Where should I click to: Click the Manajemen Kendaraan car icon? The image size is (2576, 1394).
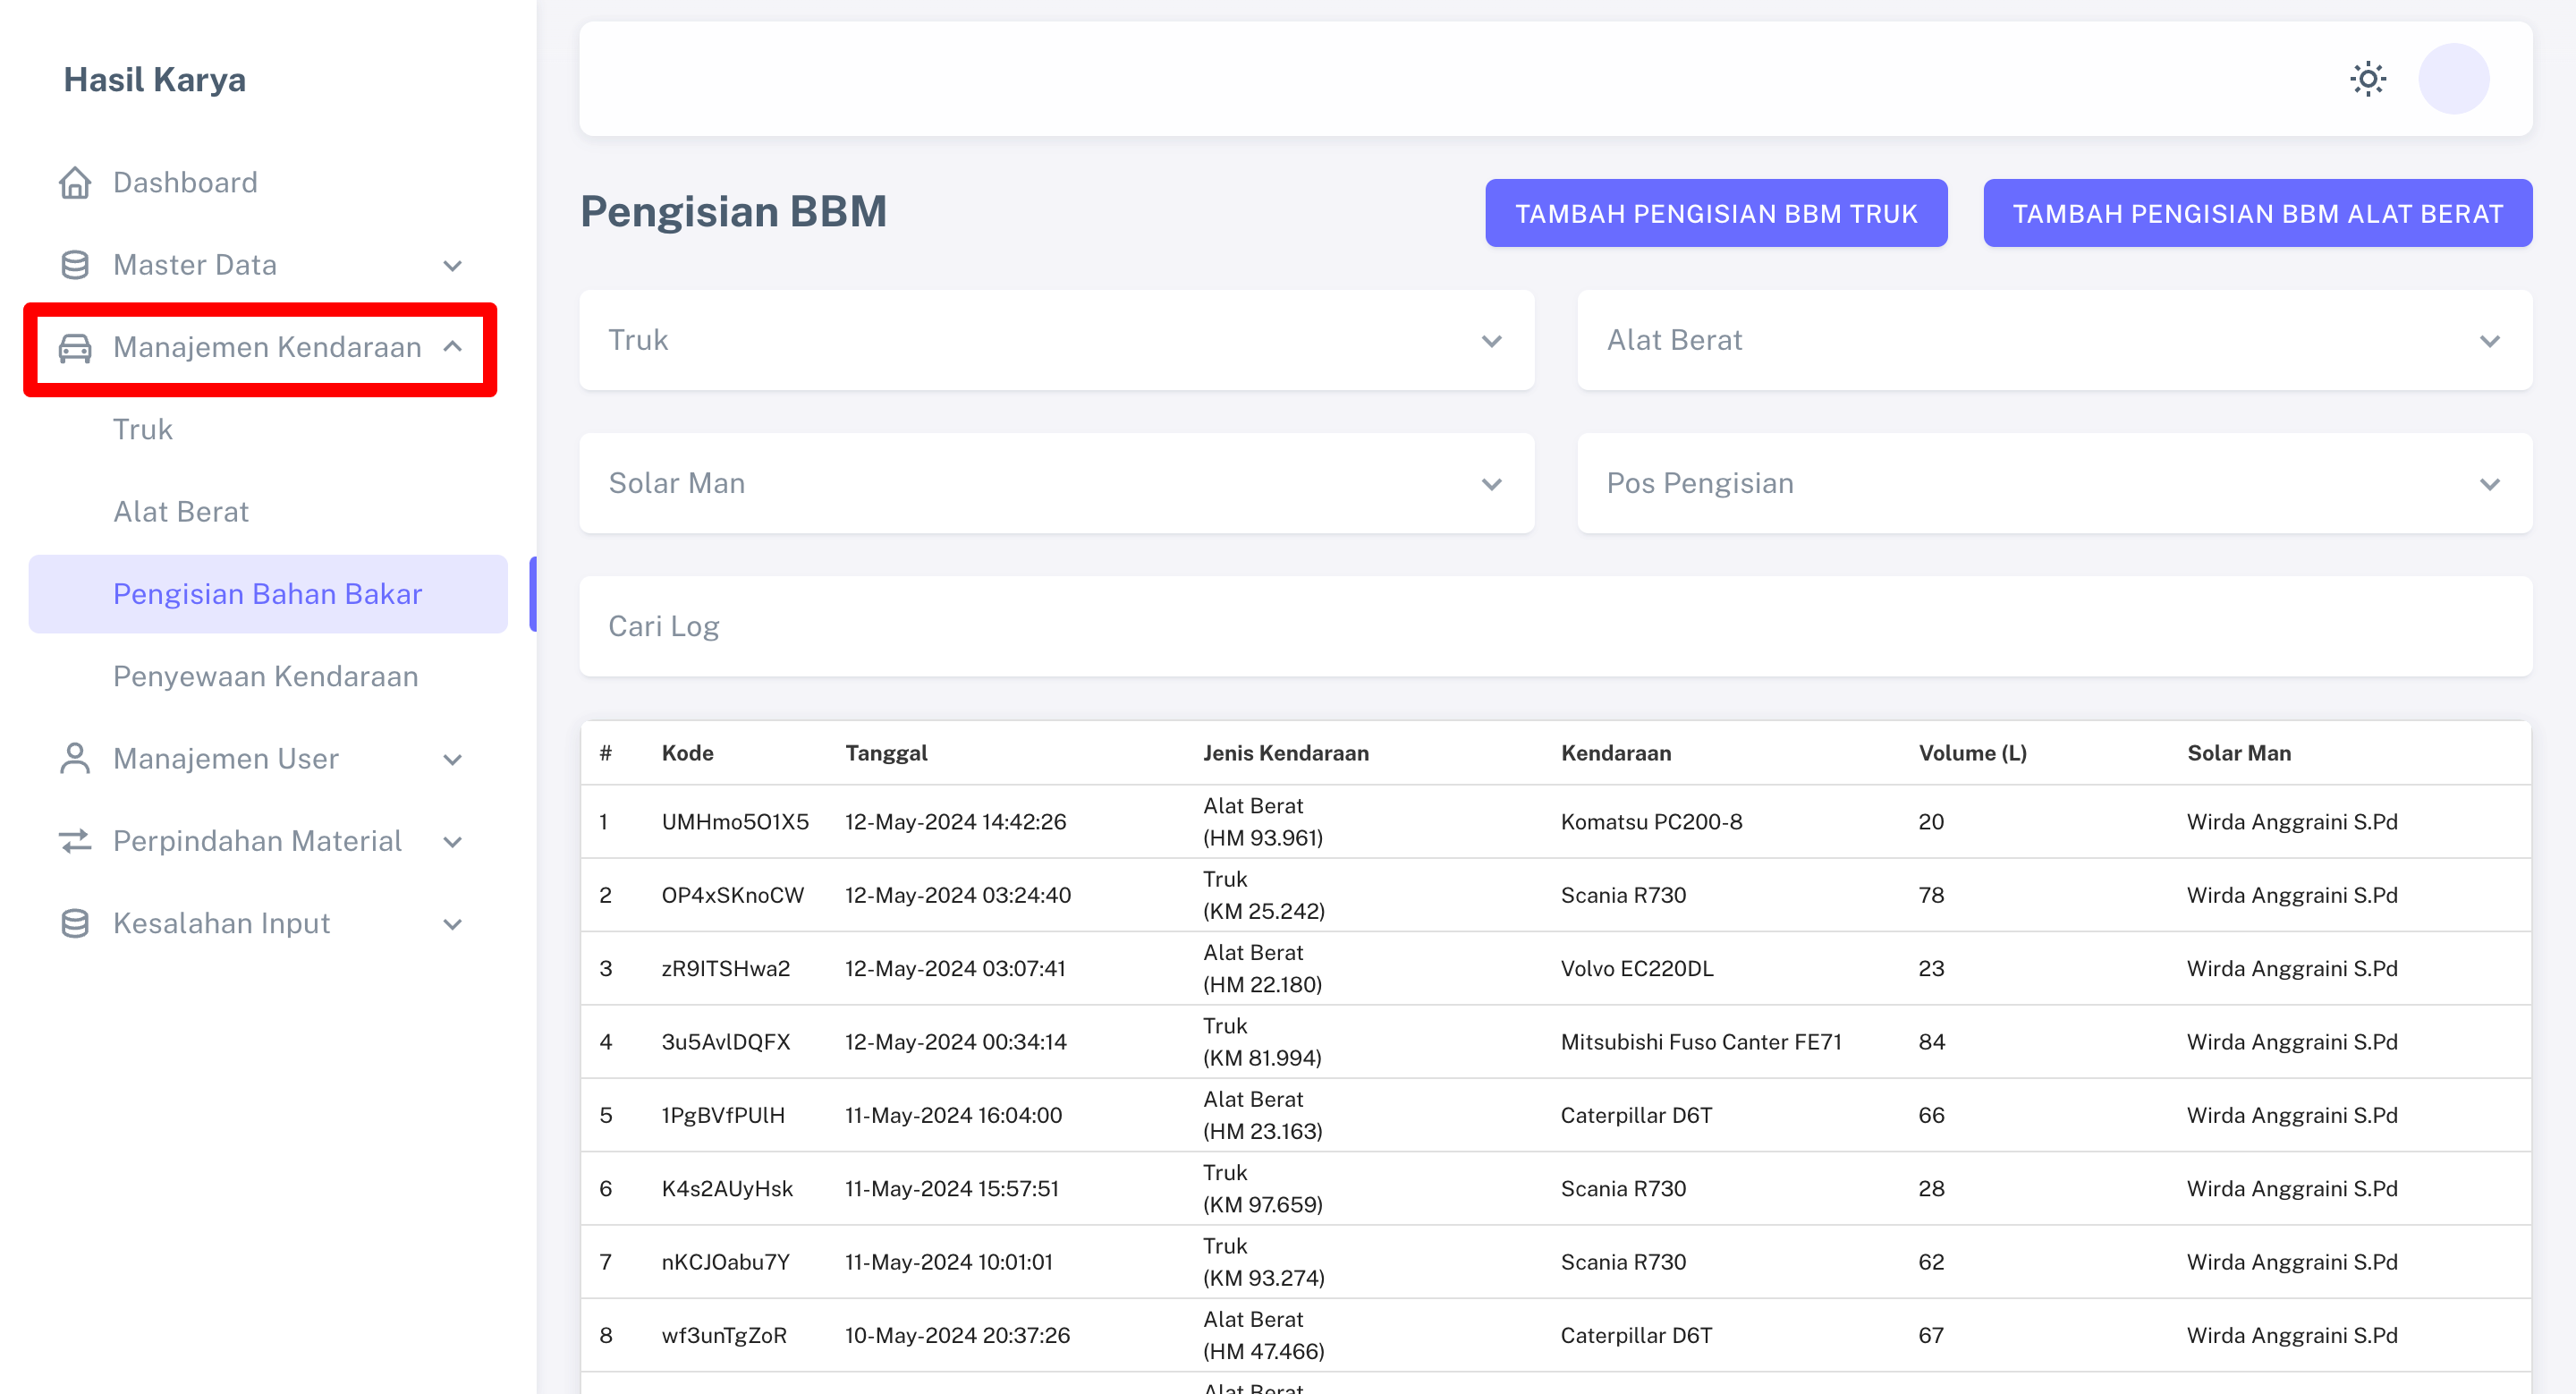(75, 347)
